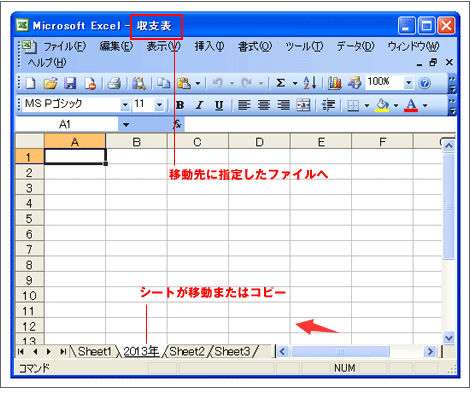Apply red Font Color letter A
The image size is (476, 393).
411,105
